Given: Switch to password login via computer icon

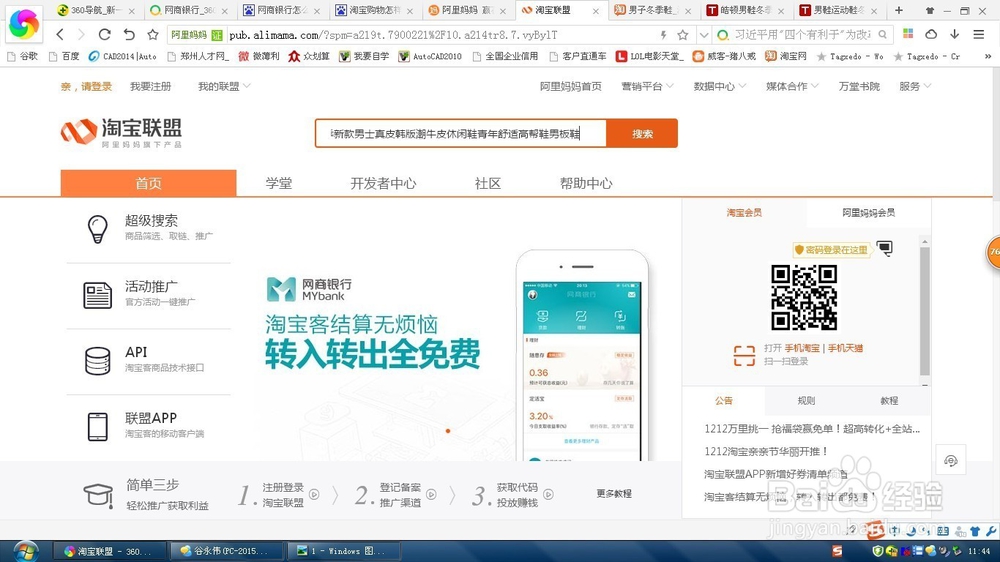Looking at the screenshot, I should (885, 248).
